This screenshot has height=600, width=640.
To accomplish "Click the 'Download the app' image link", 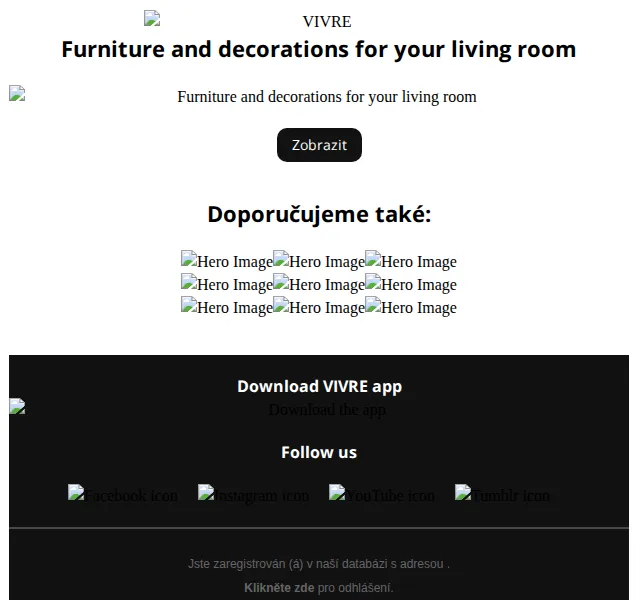I will (319, 409).
